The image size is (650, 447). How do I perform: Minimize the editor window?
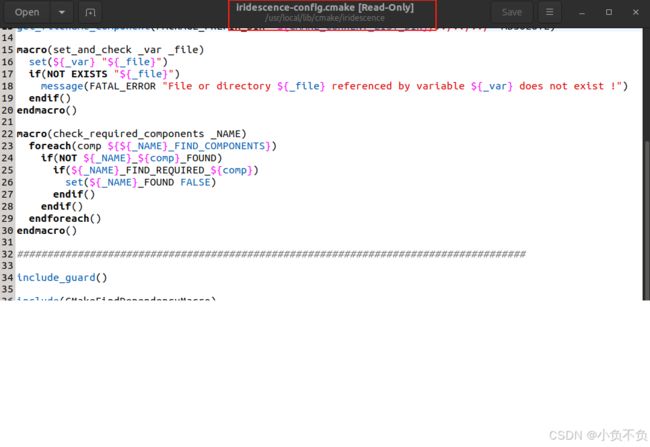click(582, 12)
